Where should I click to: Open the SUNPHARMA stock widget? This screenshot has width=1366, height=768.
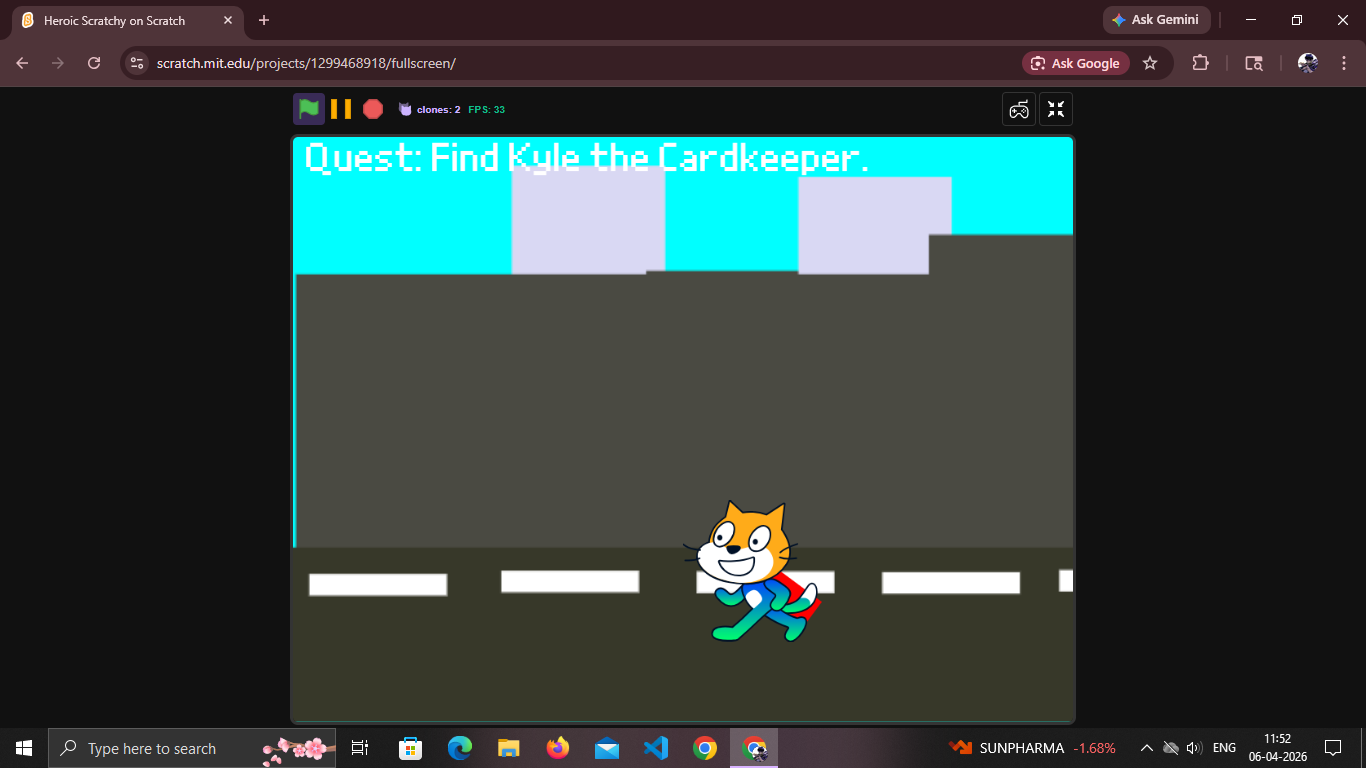click(x=1033, y=748)
